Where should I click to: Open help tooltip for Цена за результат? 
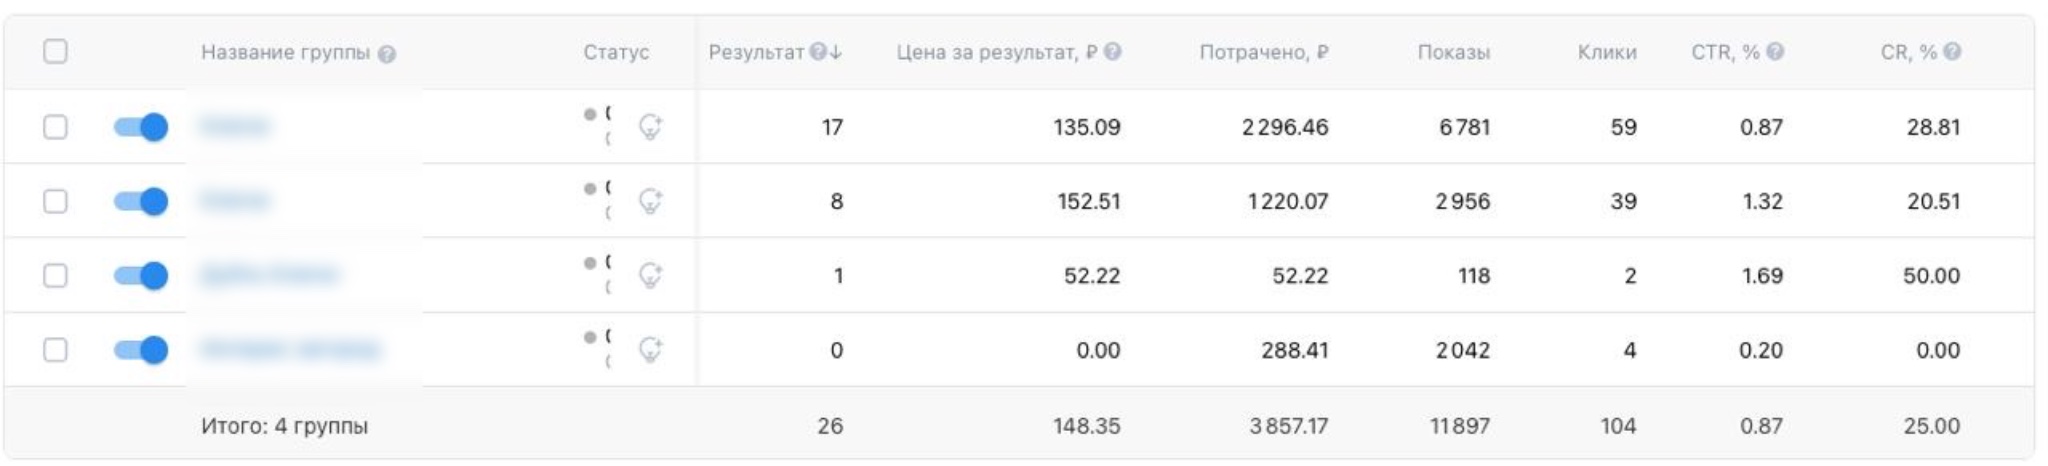pos(1112,52)
